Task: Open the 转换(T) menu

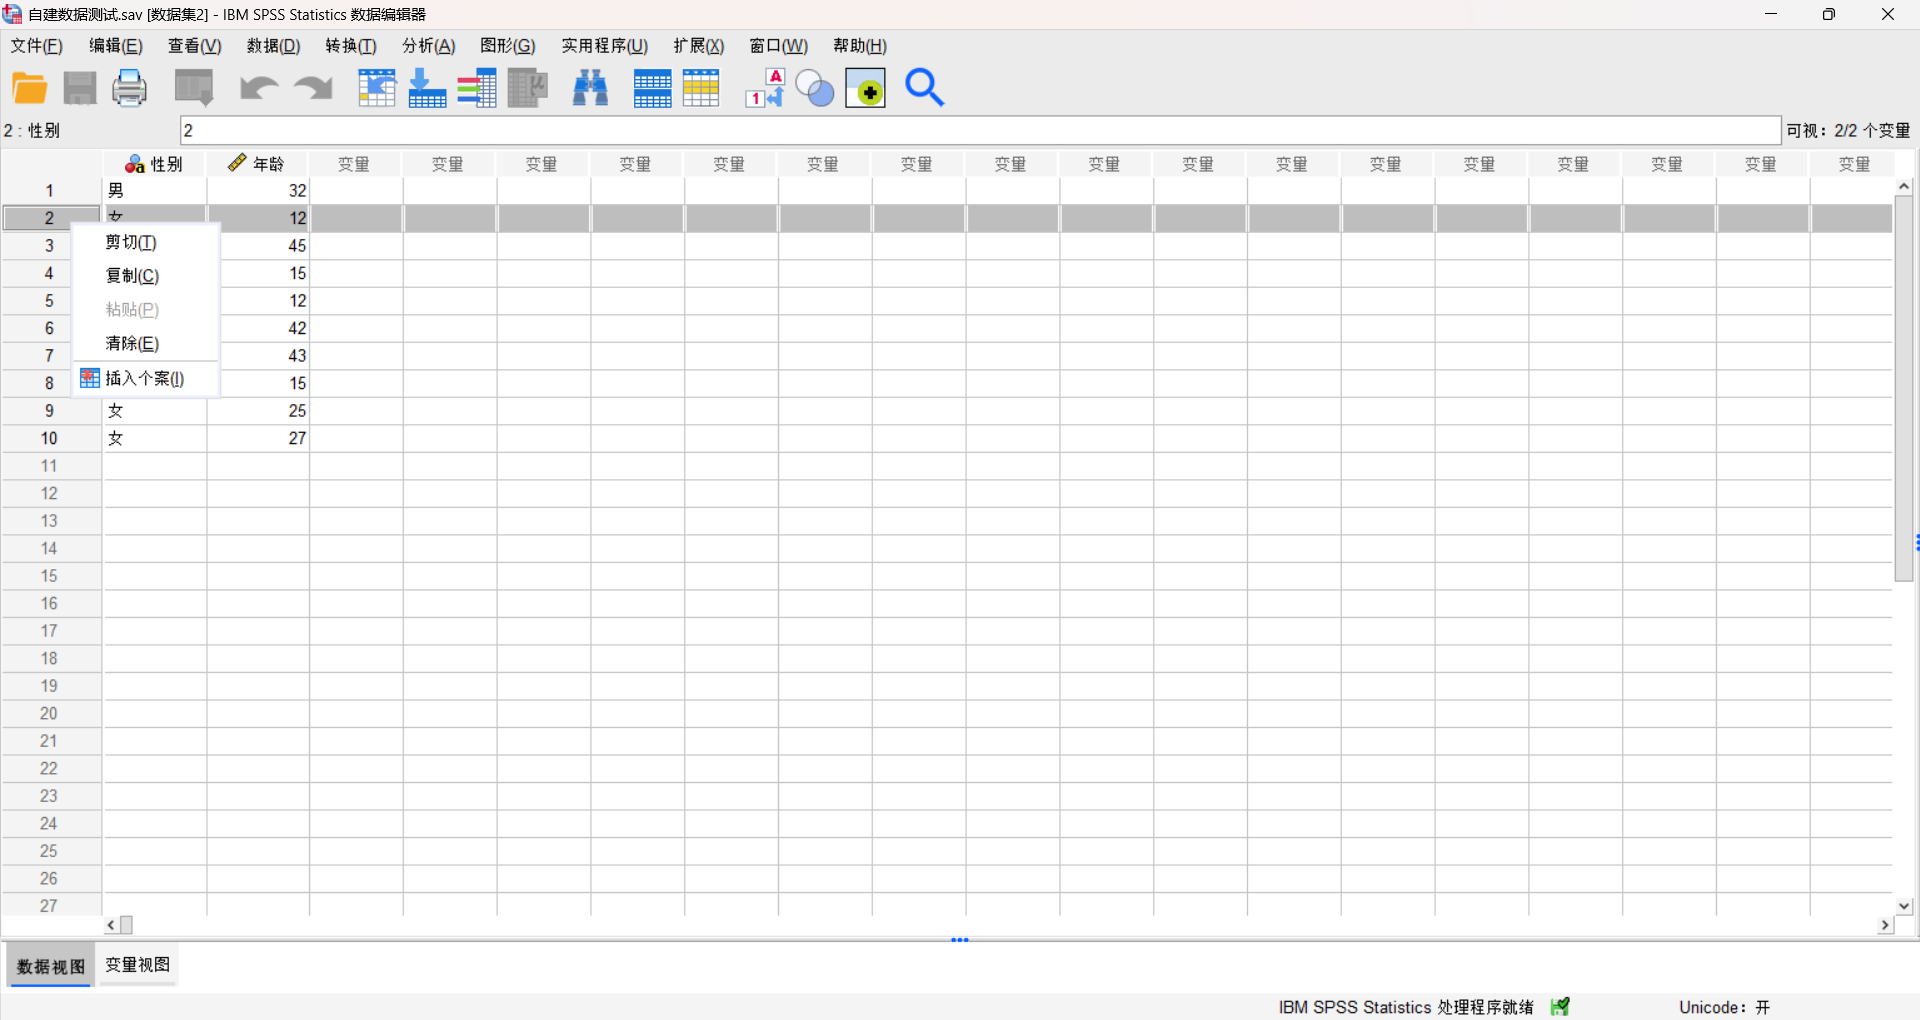Action: tap(351, 46)
